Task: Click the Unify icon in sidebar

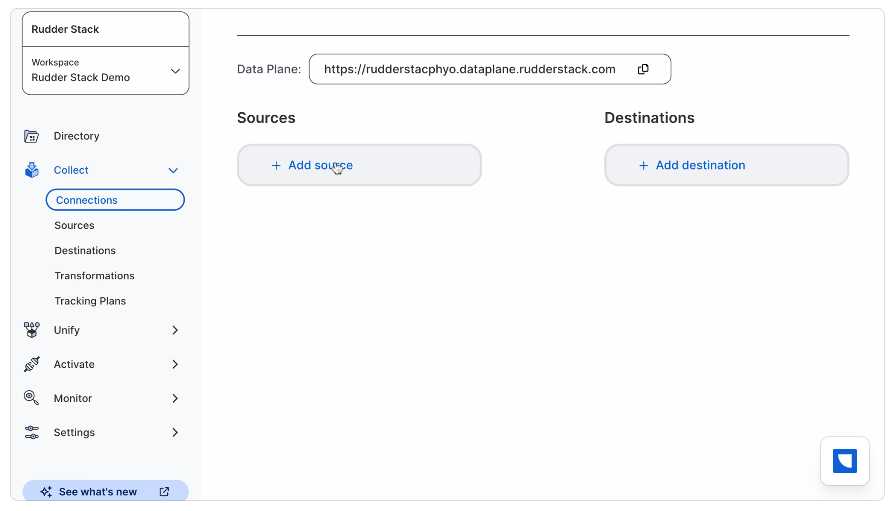Action: 31,330
